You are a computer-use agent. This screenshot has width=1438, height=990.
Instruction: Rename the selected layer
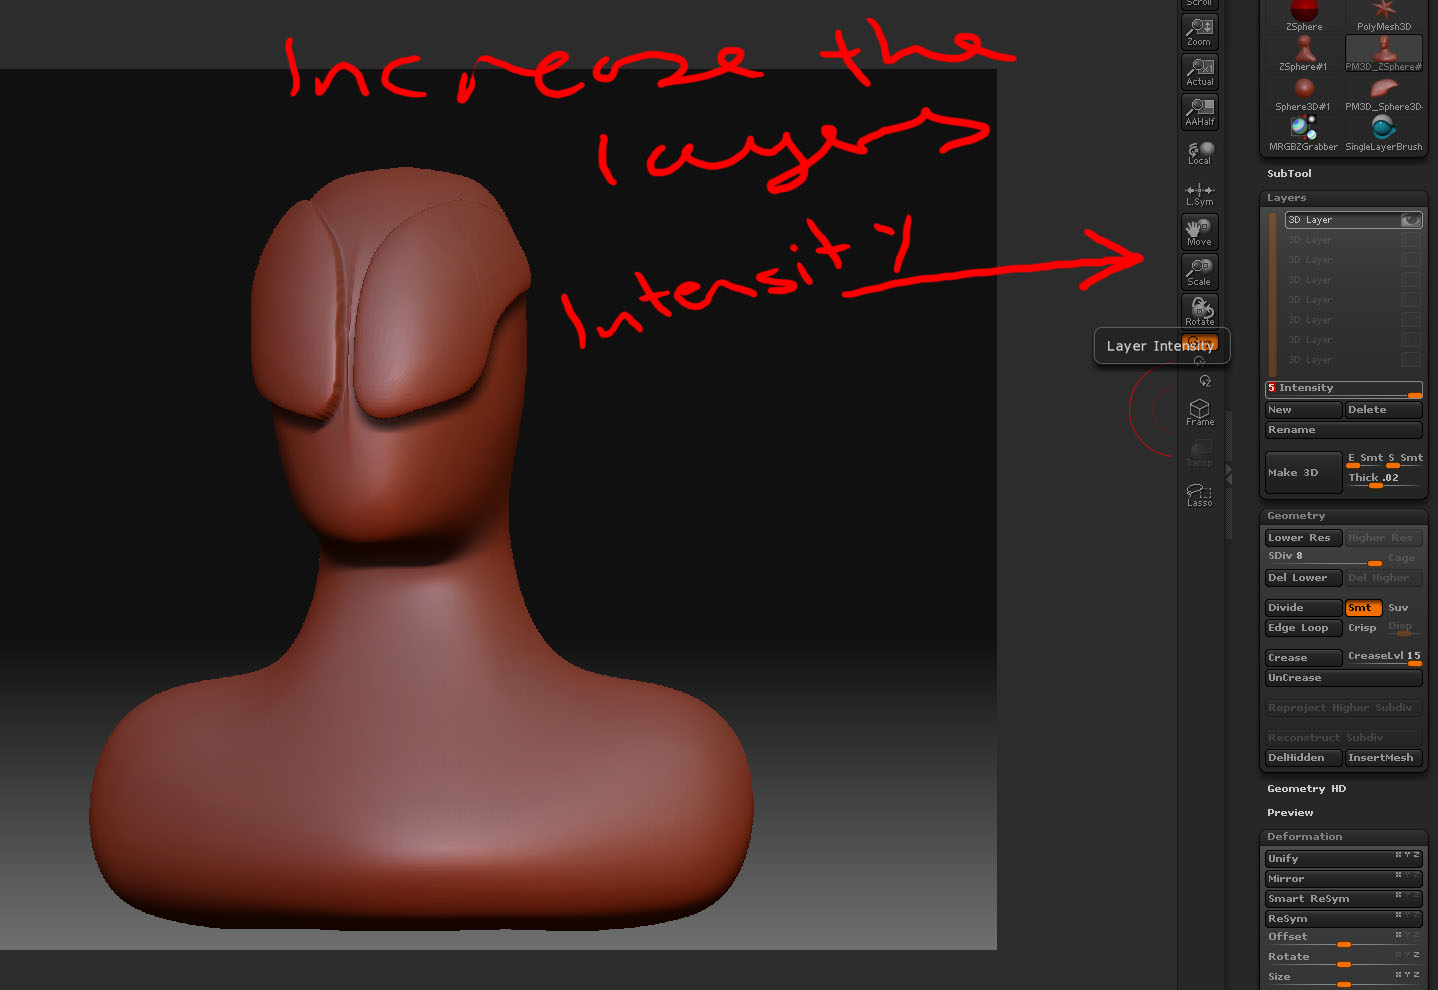[1343, 430]
